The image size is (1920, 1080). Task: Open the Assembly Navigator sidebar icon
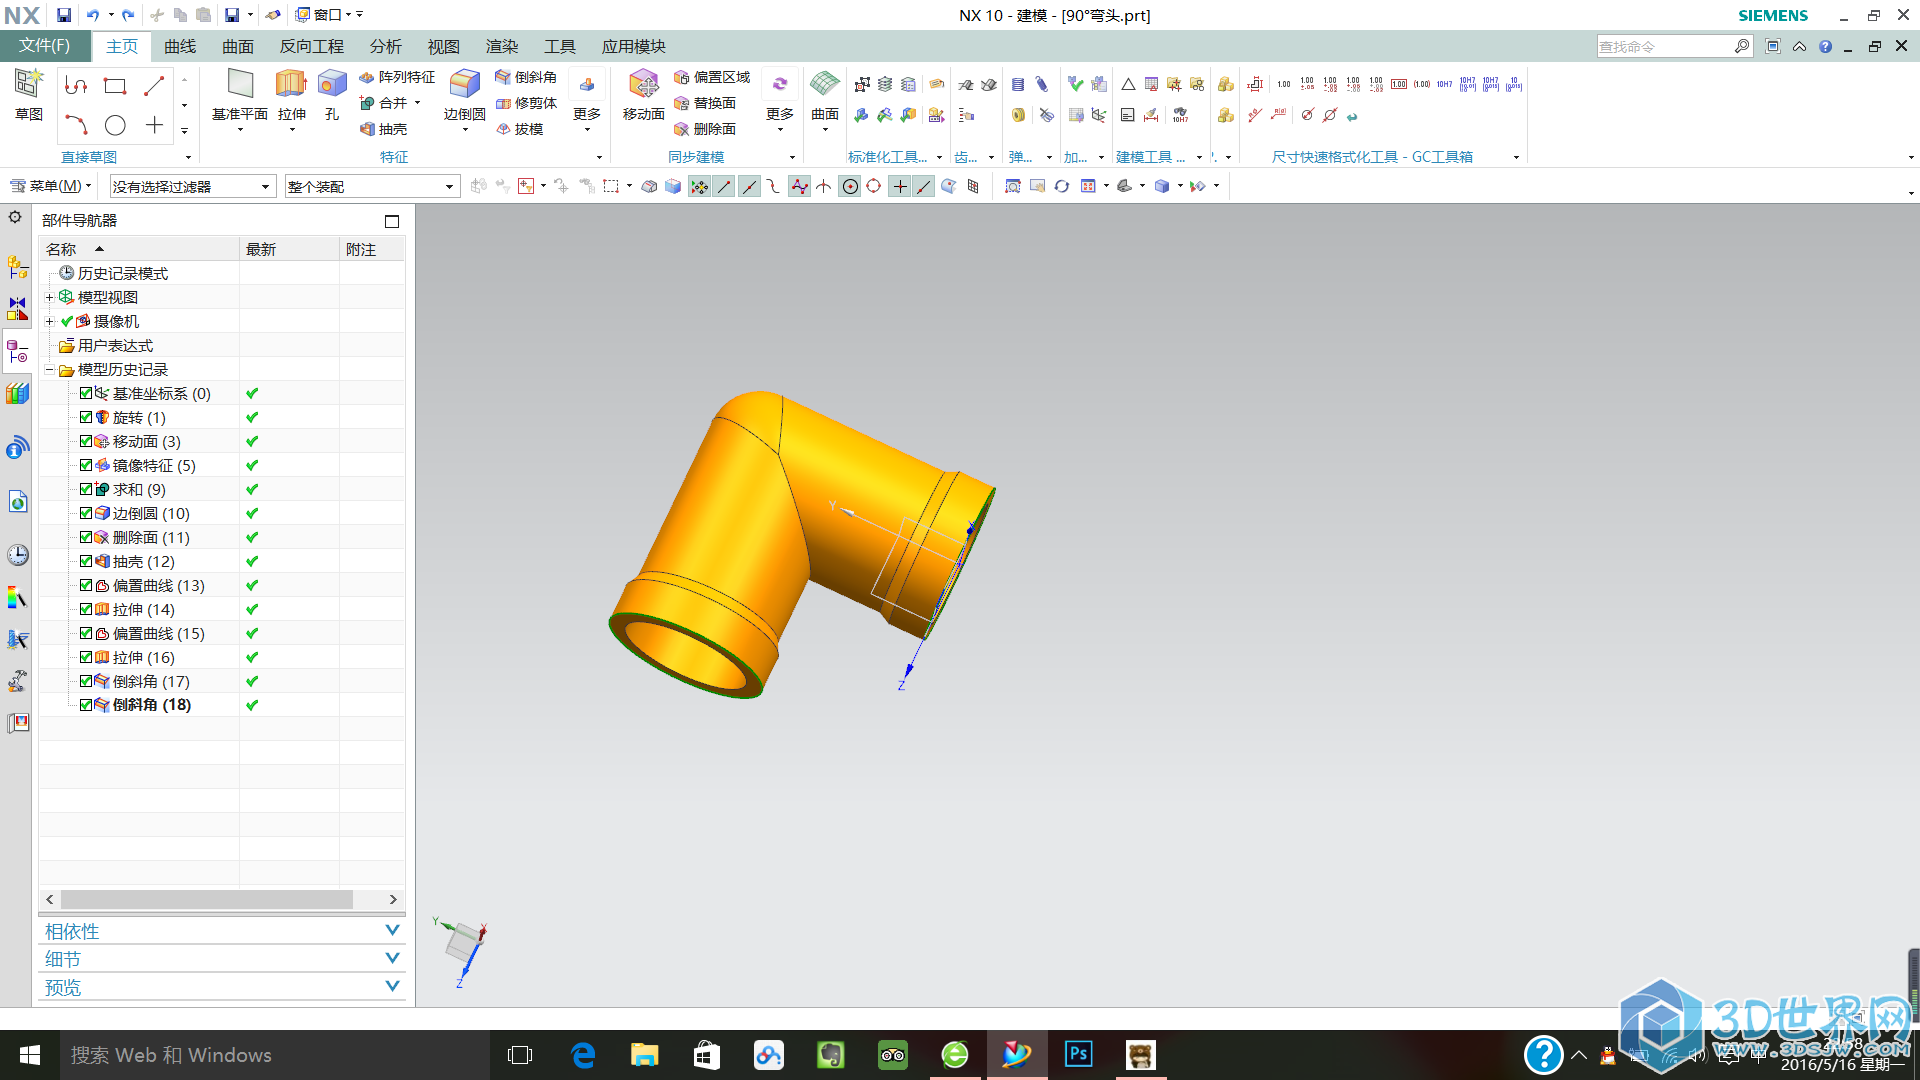pyautogui.click(x=17, y=267)
